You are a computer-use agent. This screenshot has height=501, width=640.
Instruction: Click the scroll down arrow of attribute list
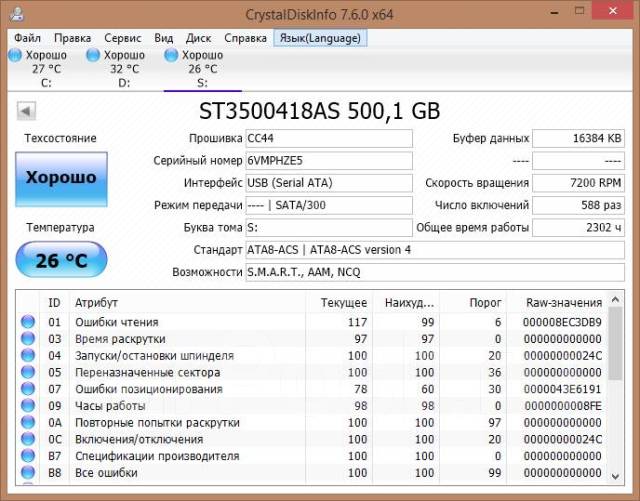(x=616, y=477)
